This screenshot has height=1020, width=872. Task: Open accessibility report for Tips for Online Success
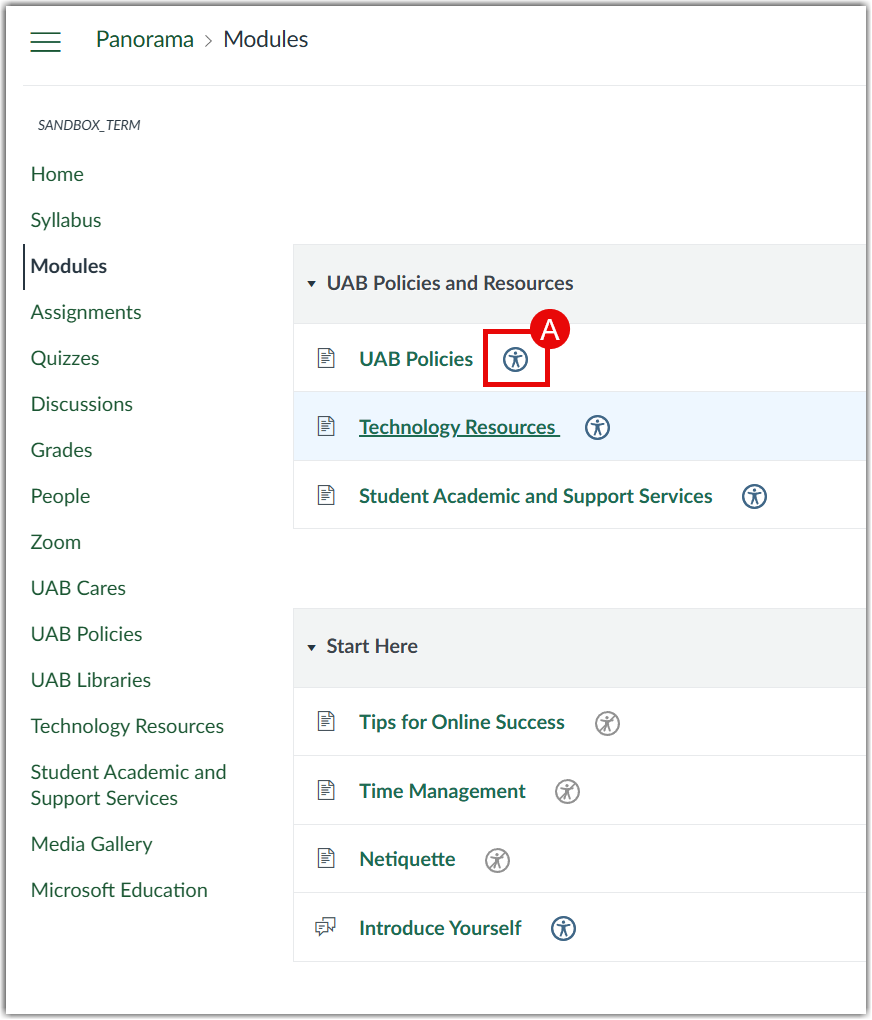(x=607, y=722)
